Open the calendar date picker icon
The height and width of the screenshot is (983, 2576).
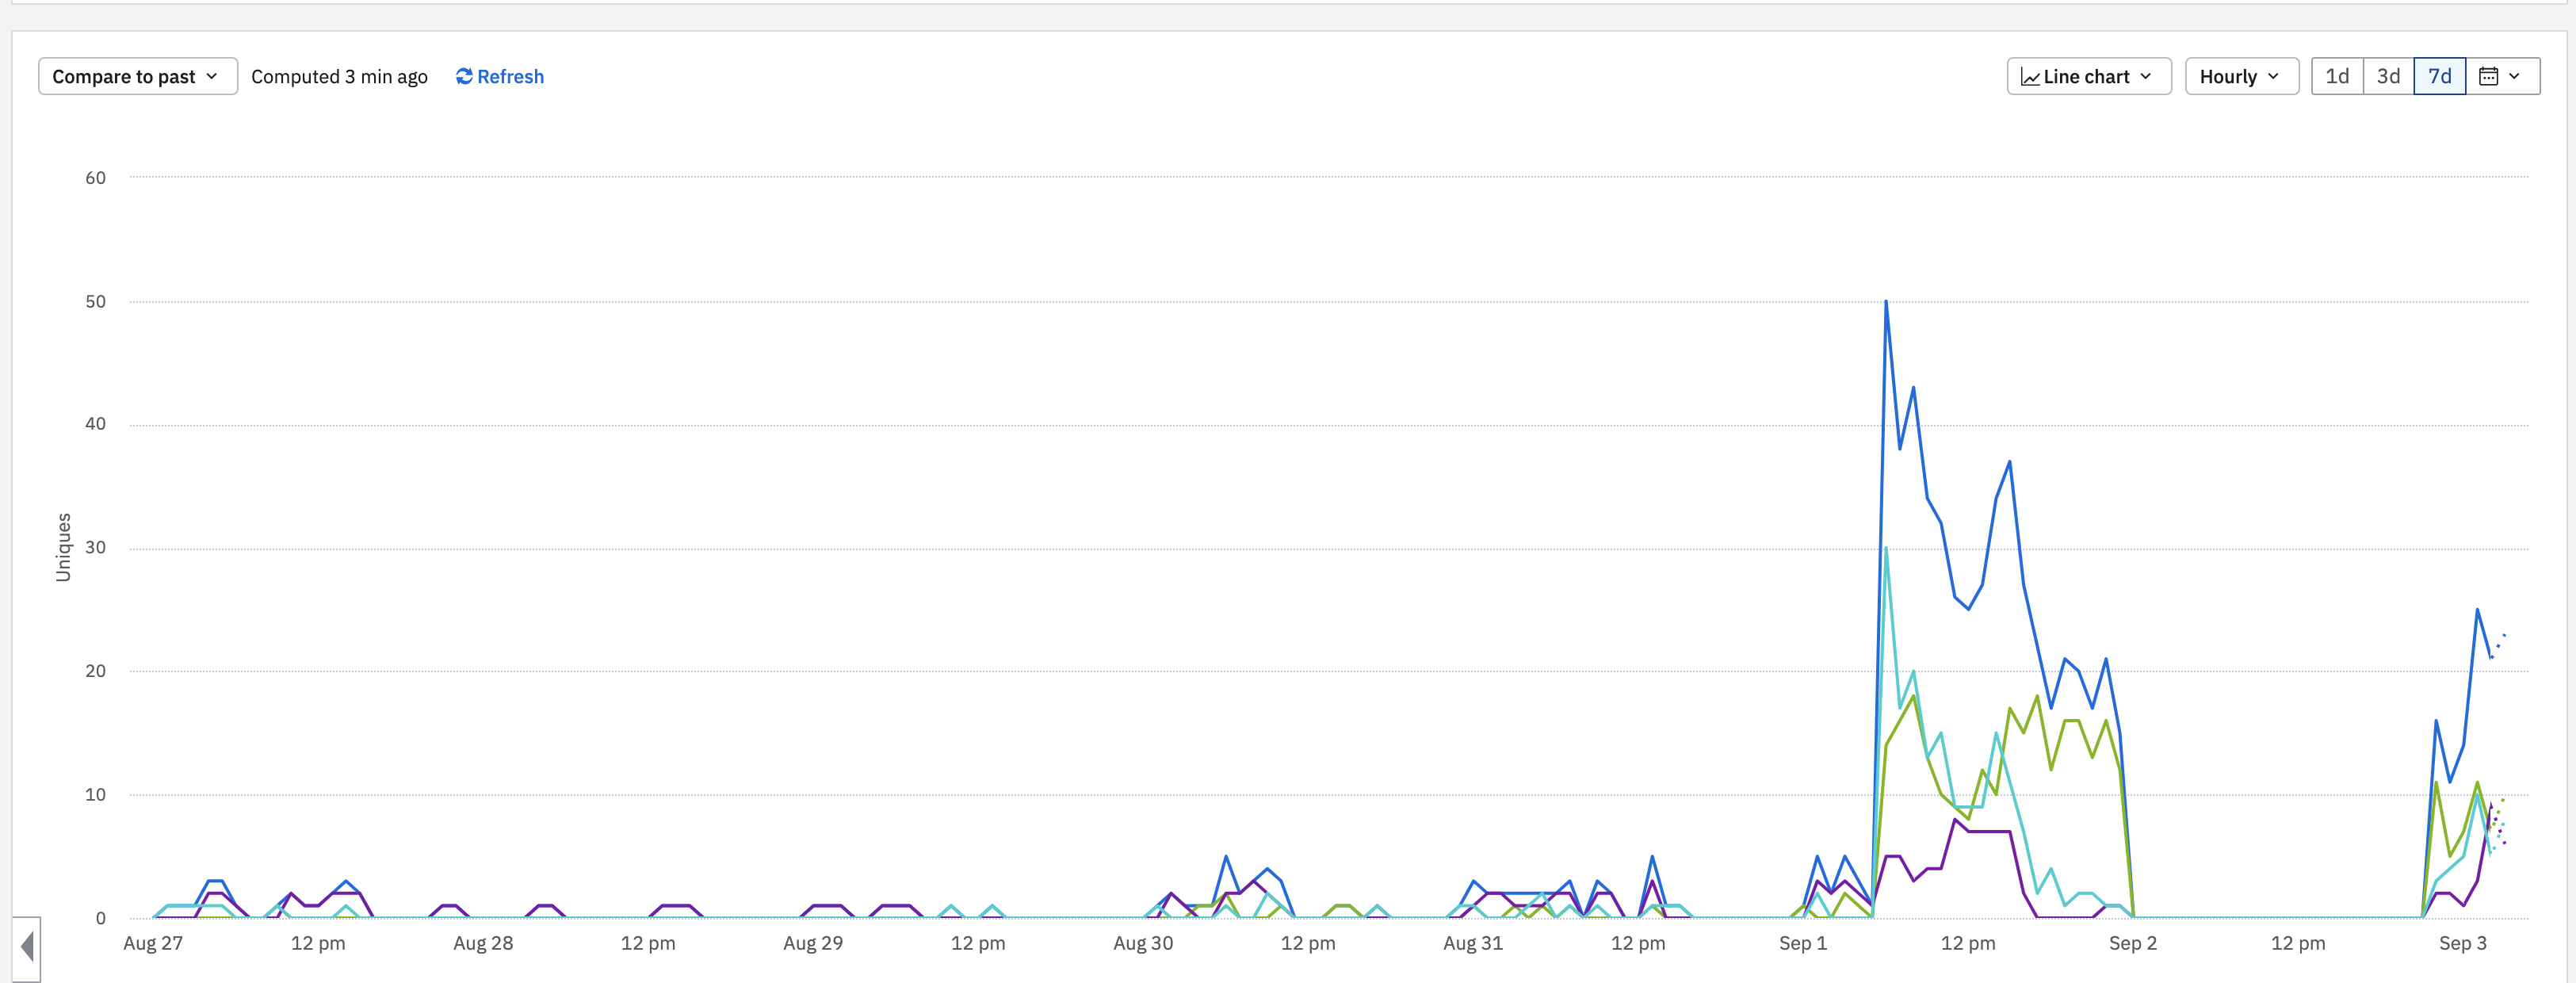pyautogui.click(x=2489, y=77)
